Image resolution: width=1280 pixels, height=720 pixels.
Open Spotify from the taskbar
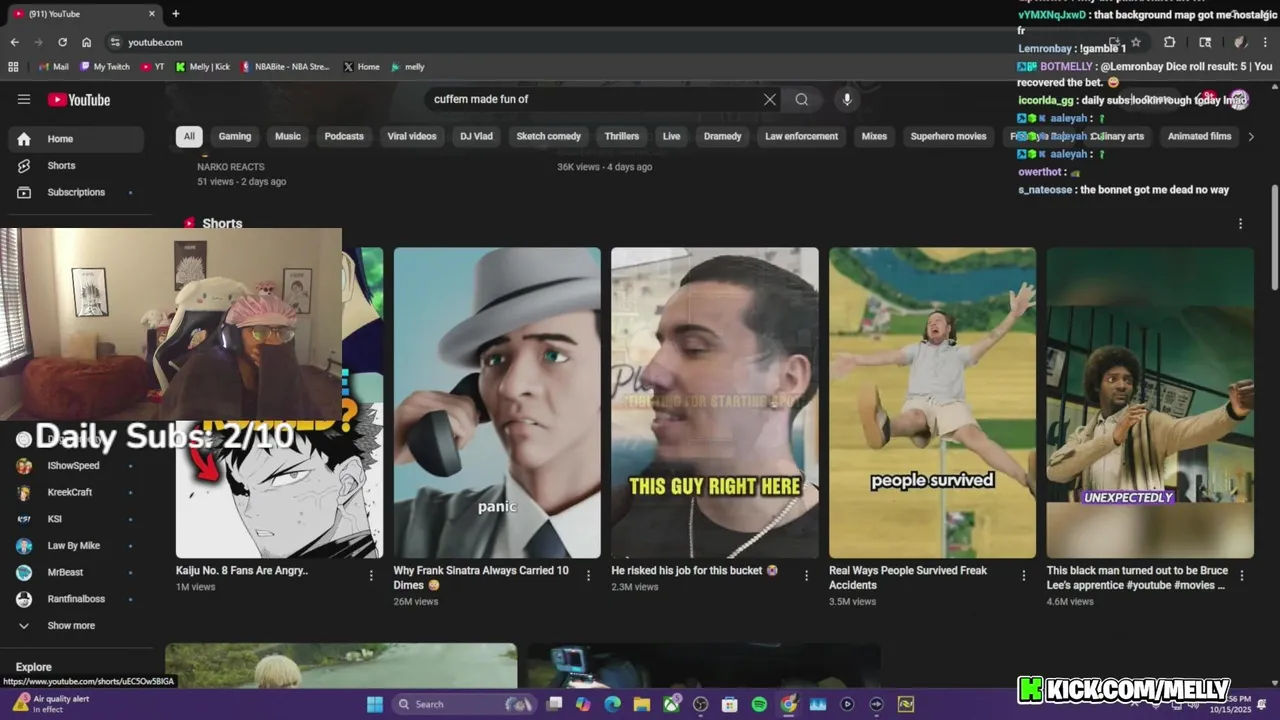(x=759, y=704)
